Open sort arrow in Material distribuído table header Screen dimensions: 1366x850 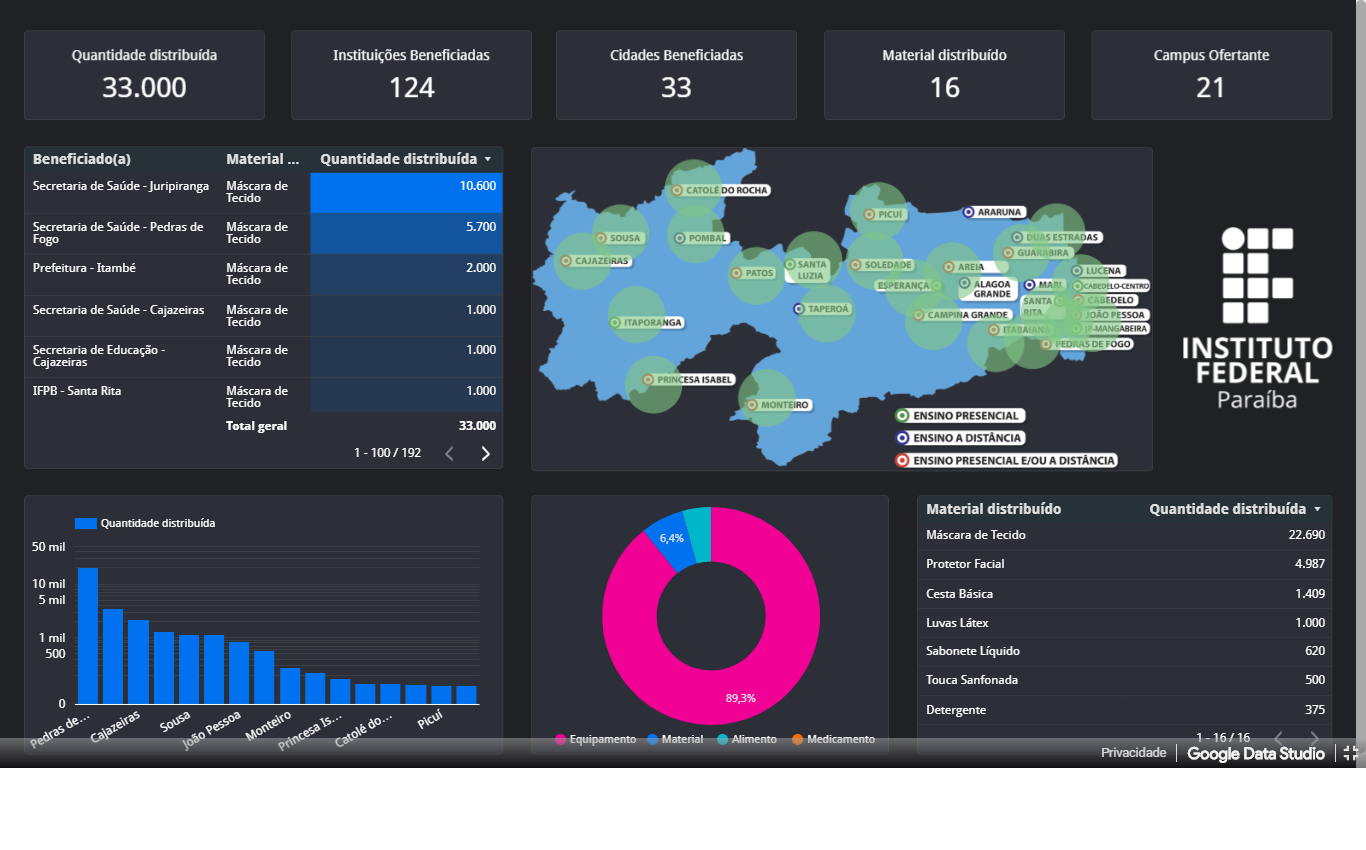coord(1317,509)
